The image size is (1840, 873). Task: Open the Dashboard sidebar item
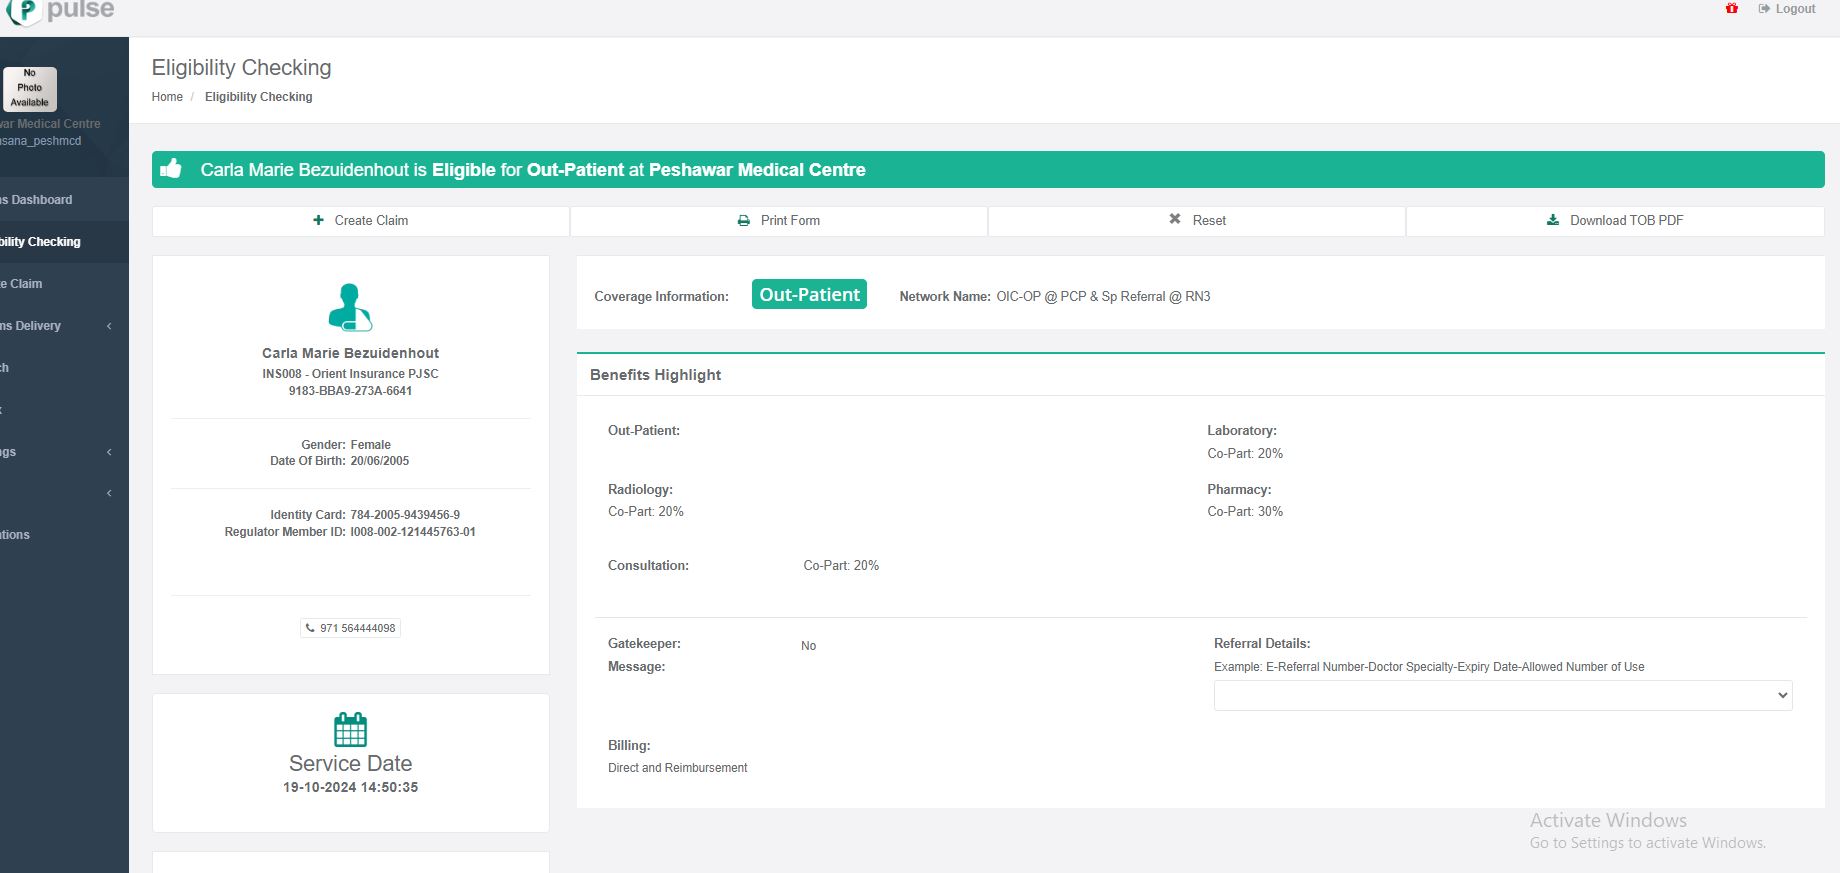tap(40, 200)
